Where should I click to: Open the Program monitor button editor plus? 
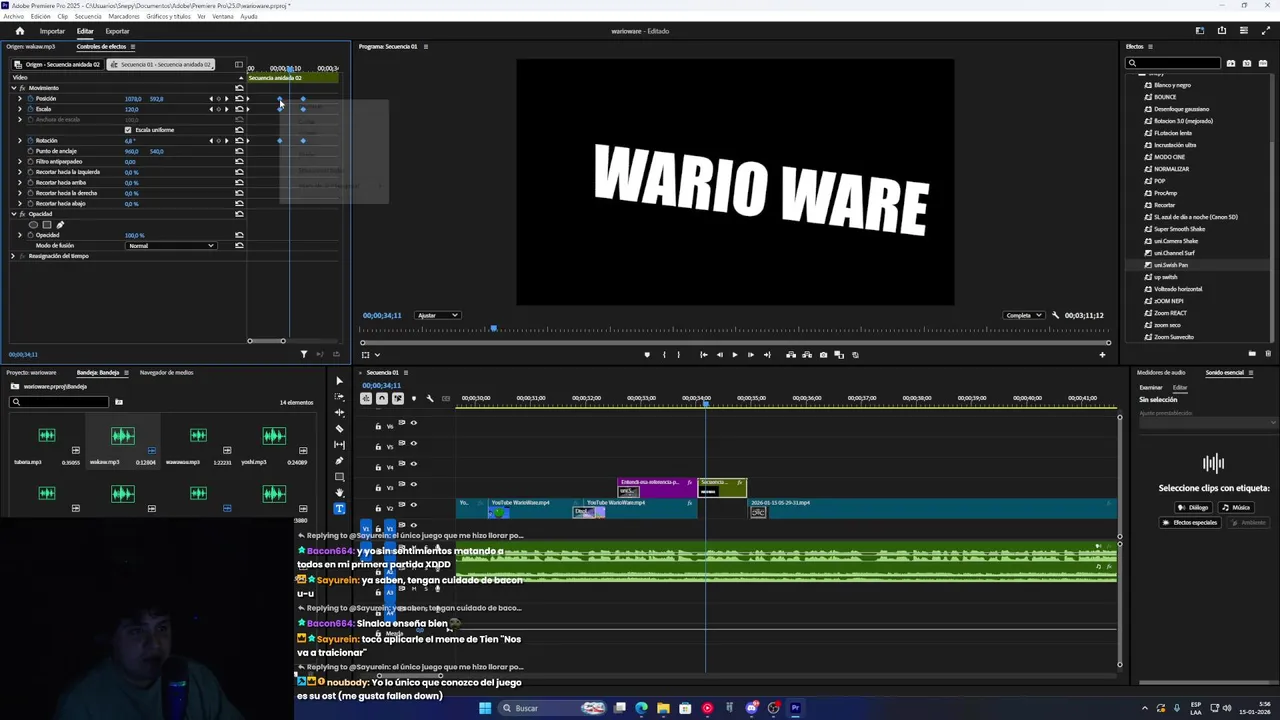pyautogui.click(x=1103, y=355)
